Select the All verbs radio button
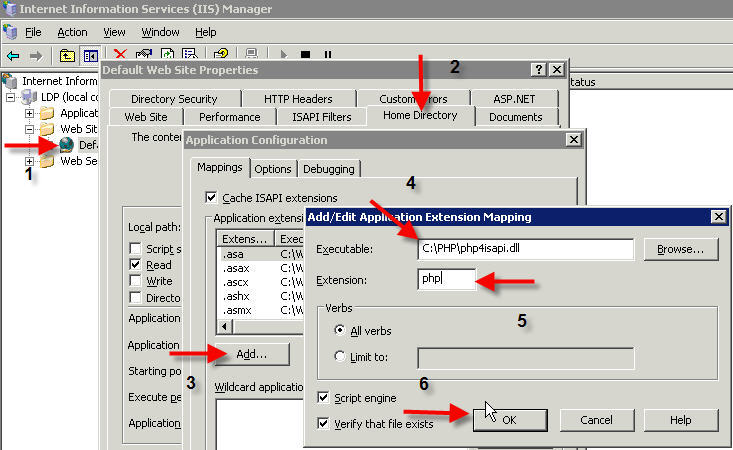Screen dimensions: 733x450 tap(340, 330)
